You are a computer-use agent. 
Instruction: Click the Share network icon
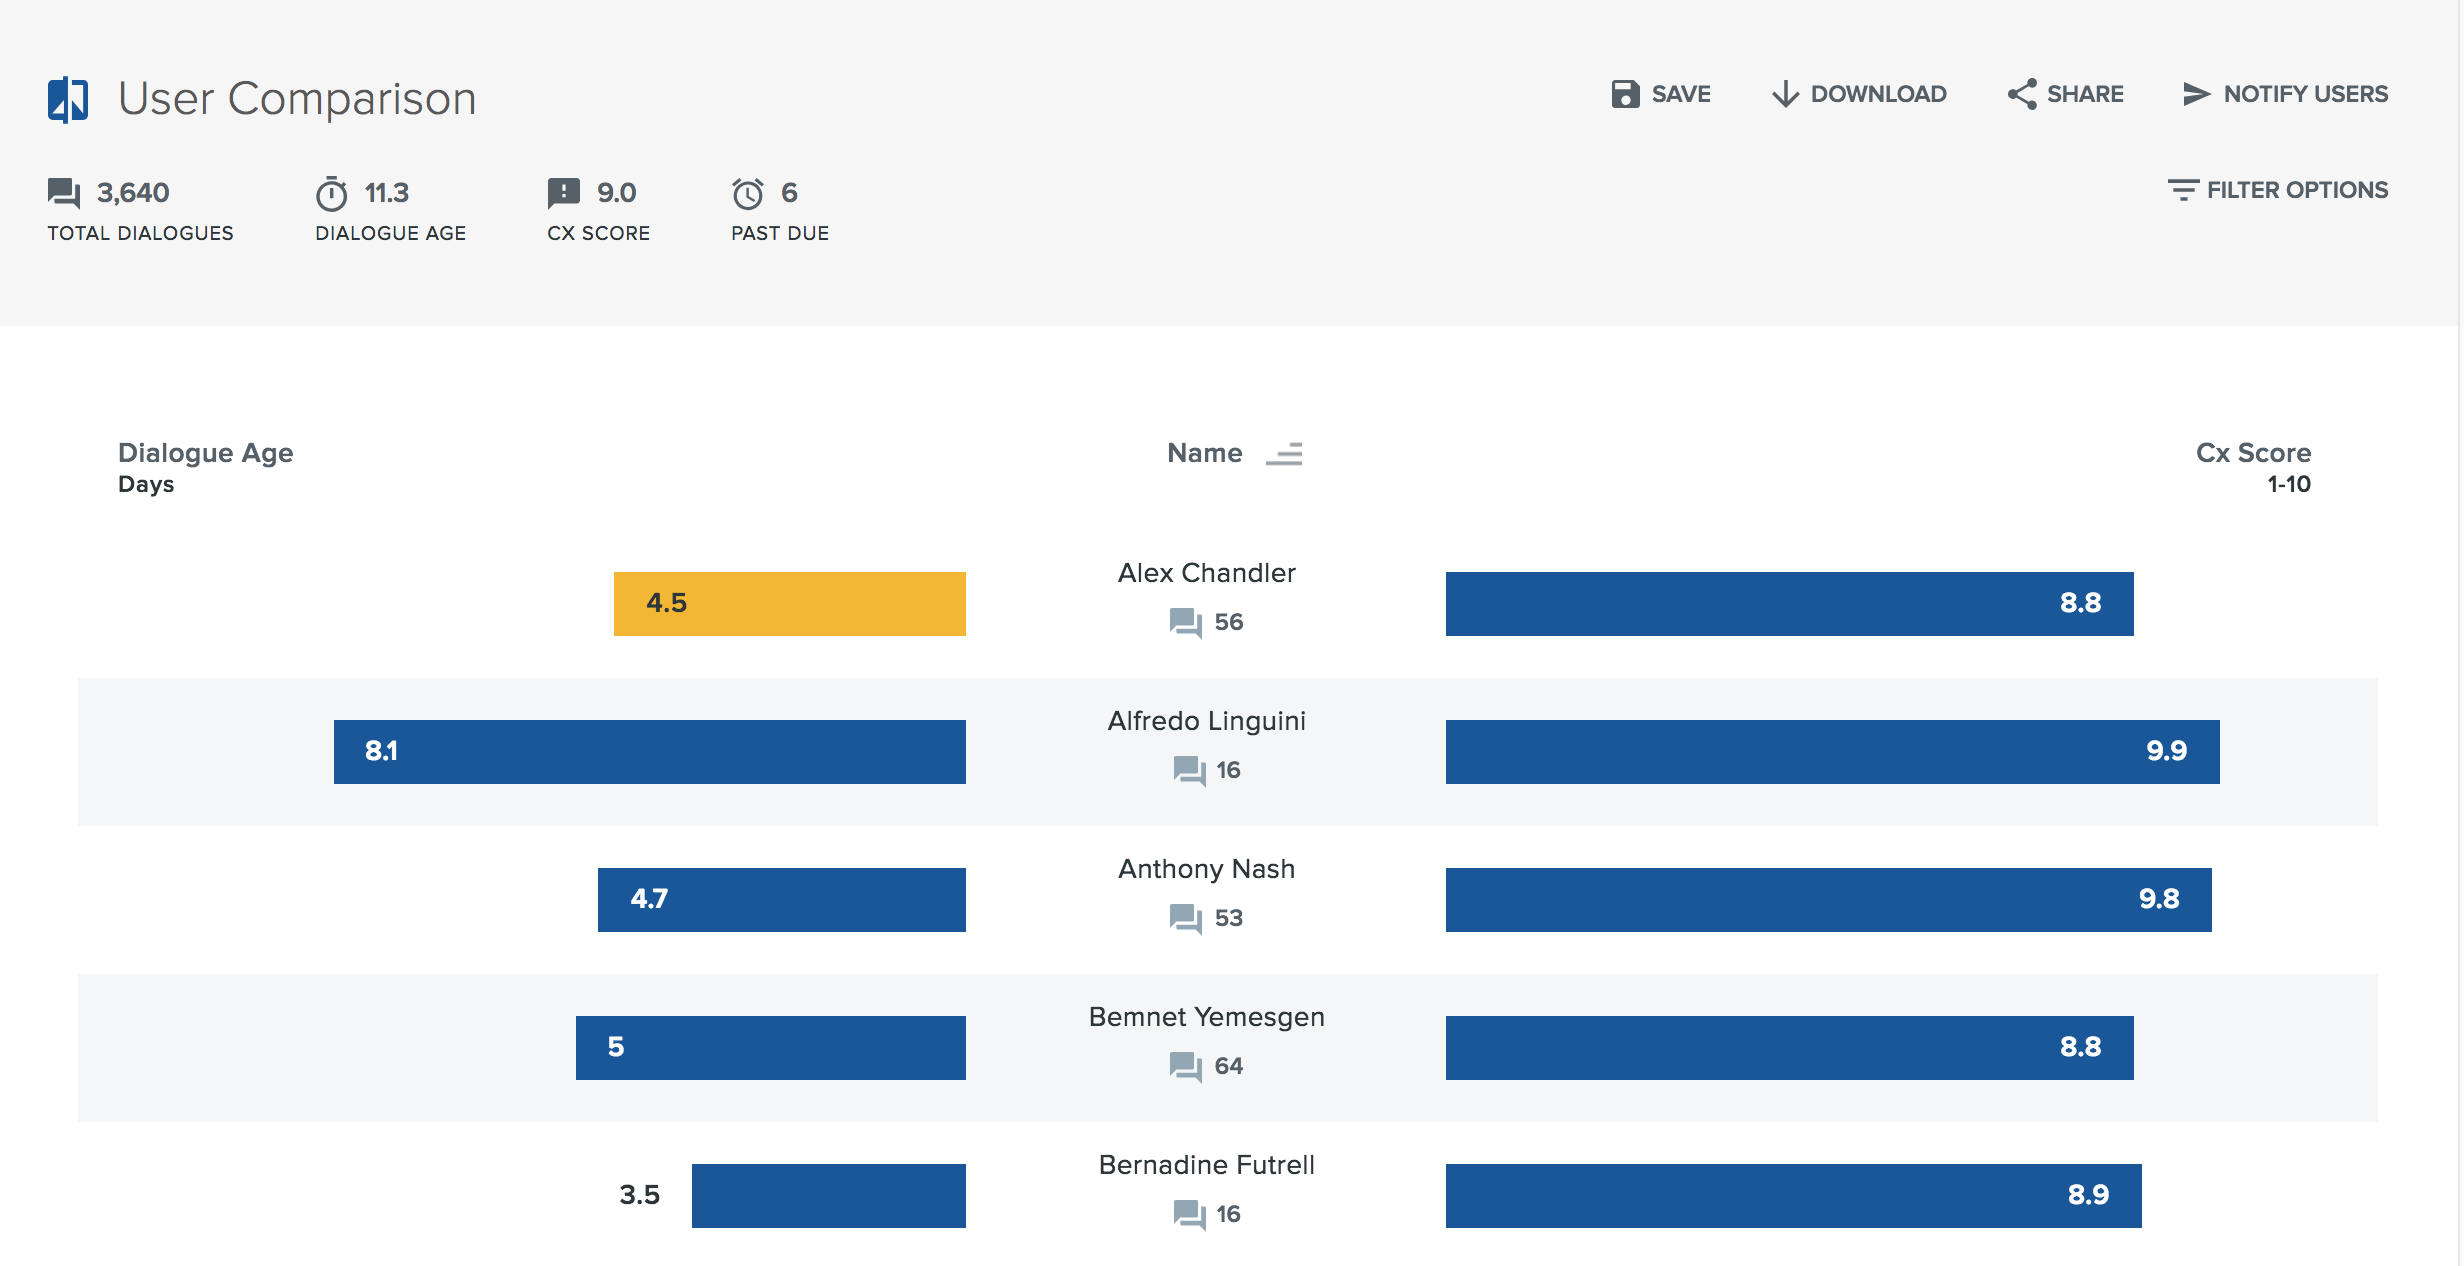2022,94
